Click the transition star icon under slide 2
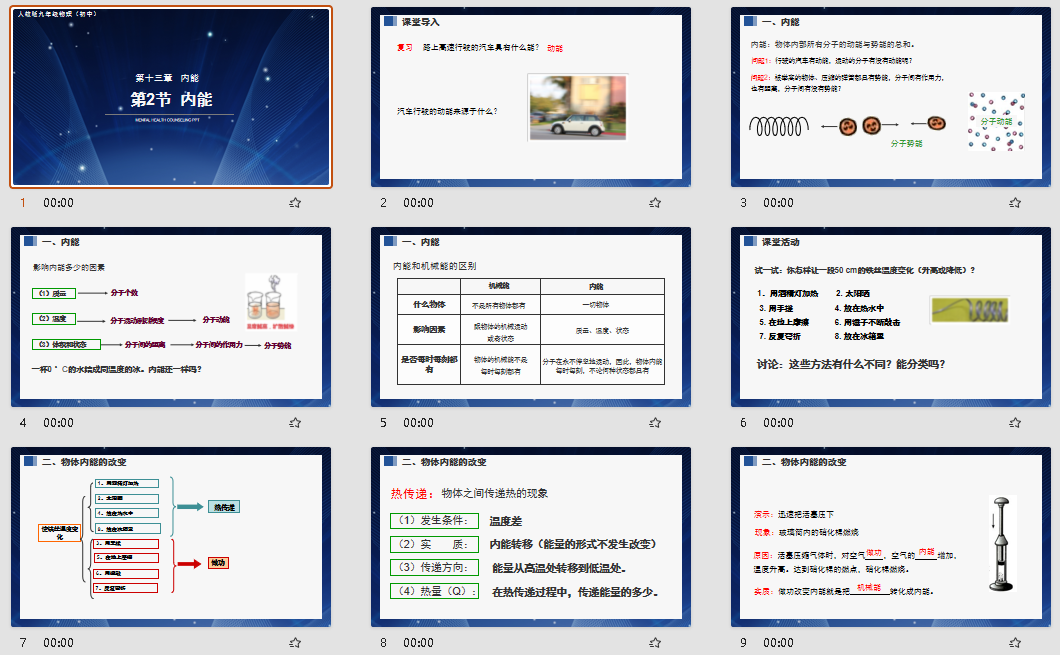 click(655, 203)
